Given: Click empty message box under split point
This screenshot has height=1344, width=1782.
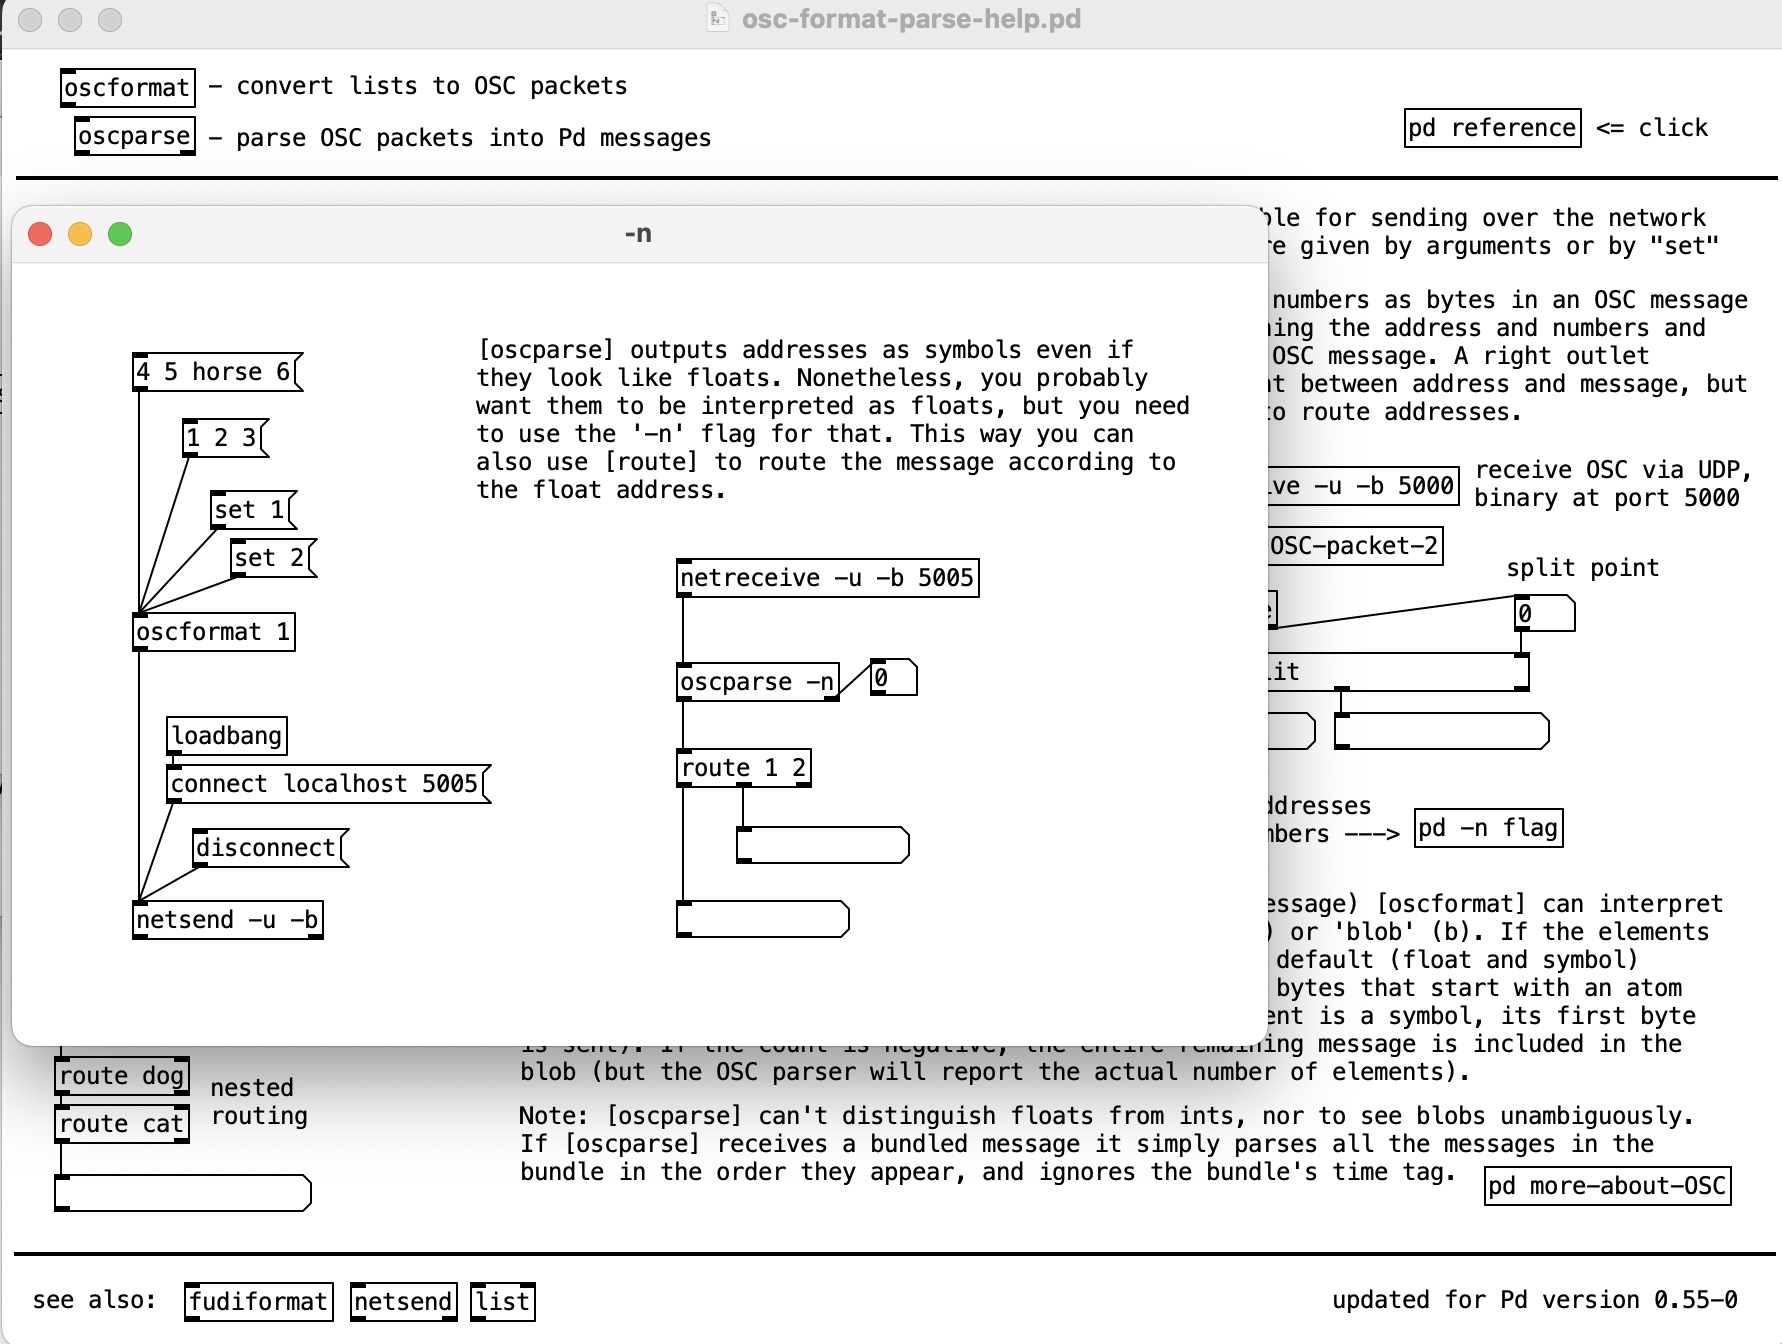Looking at the screenshot, I should [1442, 731].
